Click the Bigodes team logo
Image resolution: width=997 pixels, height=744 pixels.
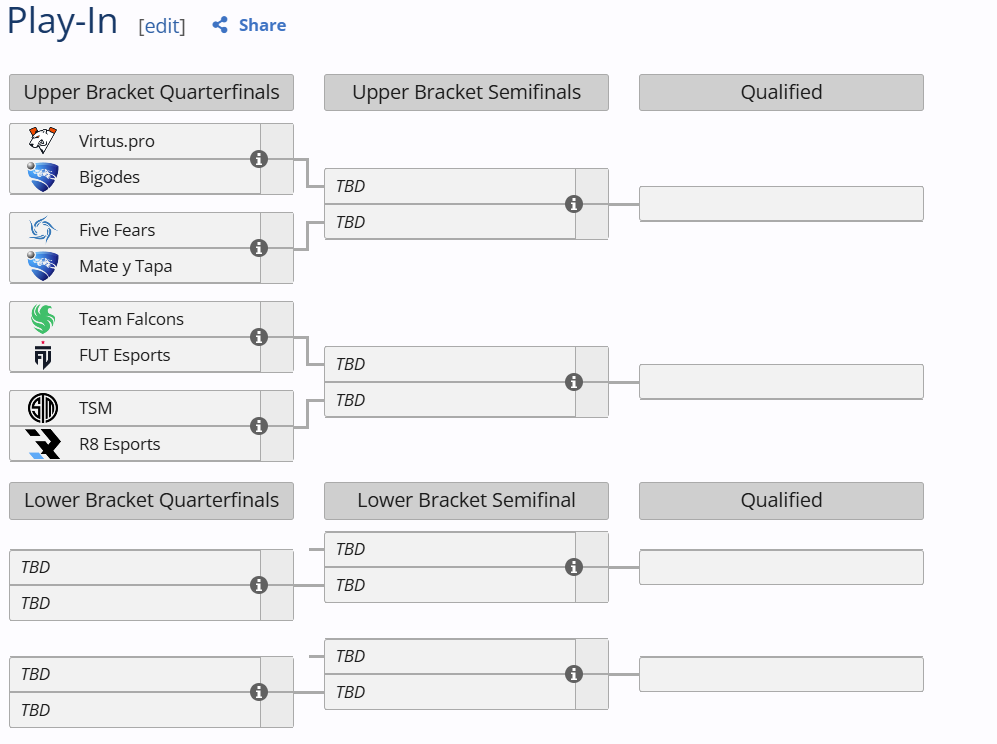click(43, 177)
